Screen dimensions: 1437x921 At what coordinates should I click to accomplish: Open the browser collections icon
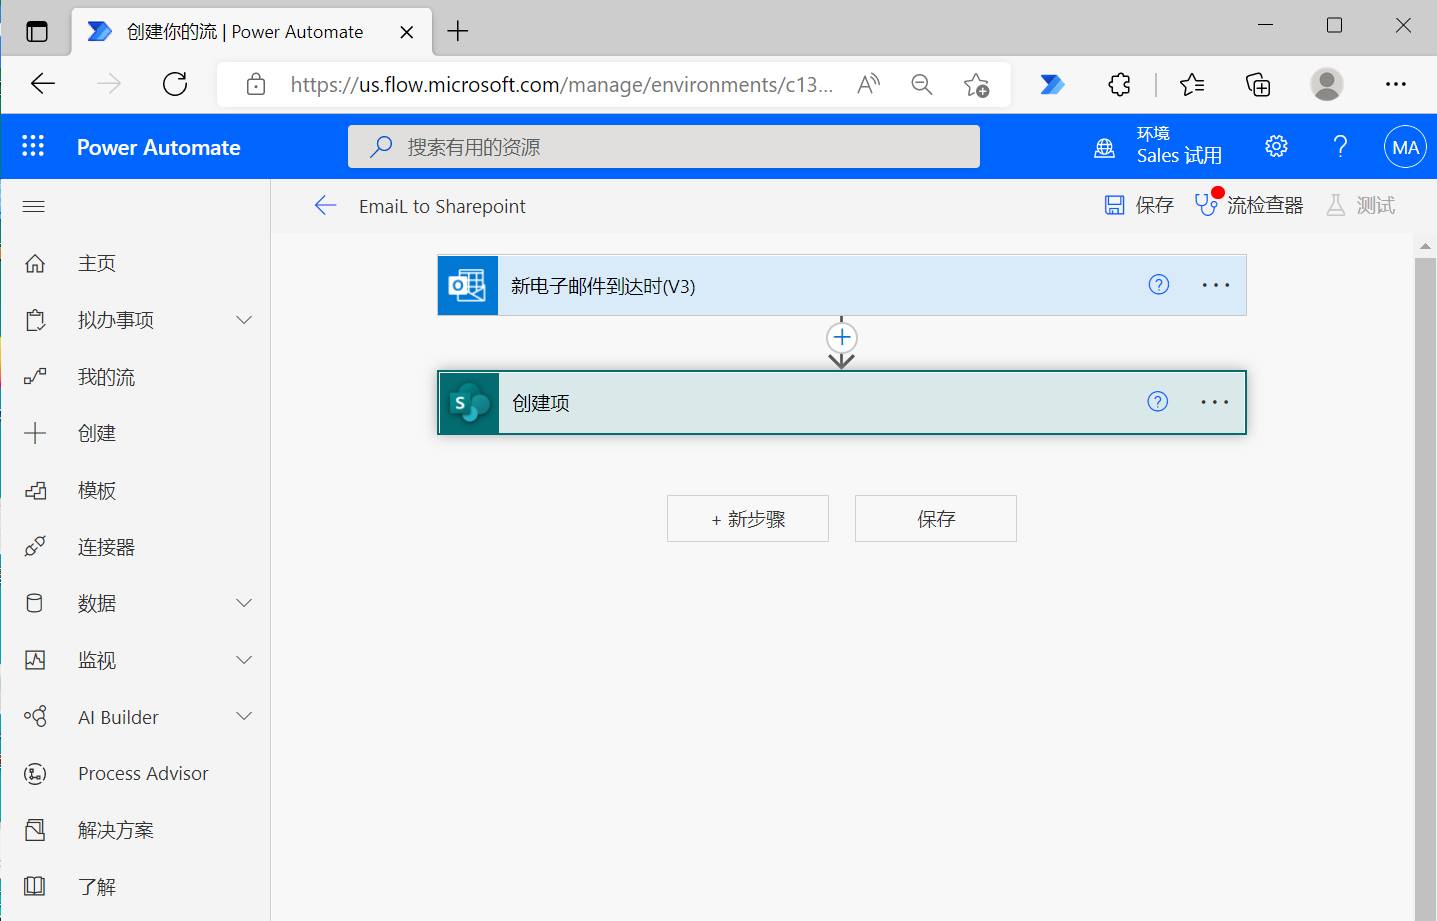(1258, 85)
